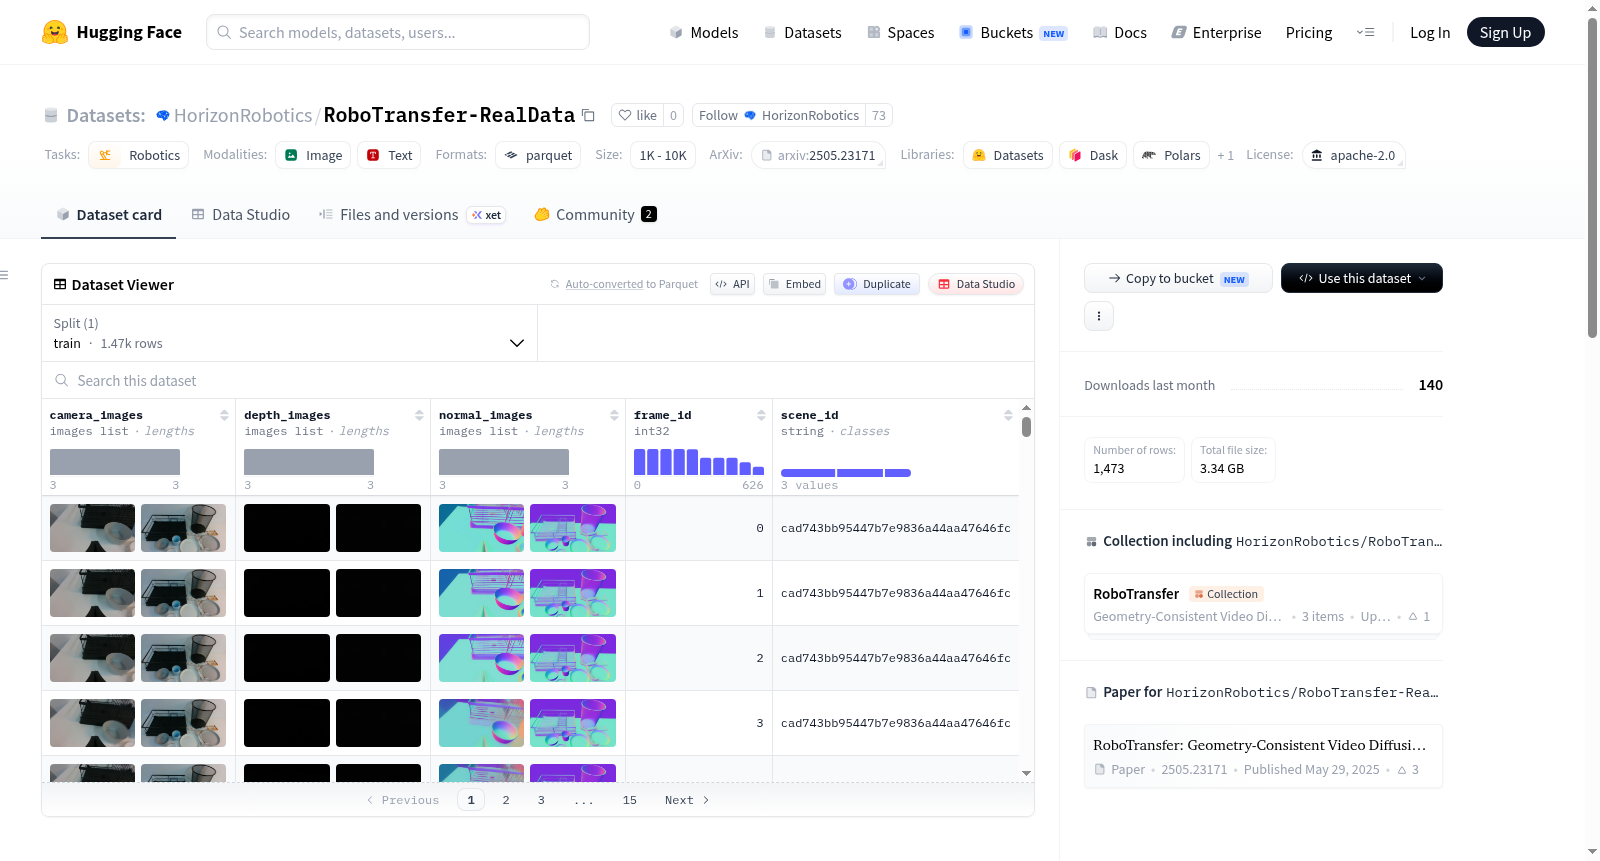Open the Datasets library tag
The height and width of the screenshot is (861, 1600).
[1007, 155]
